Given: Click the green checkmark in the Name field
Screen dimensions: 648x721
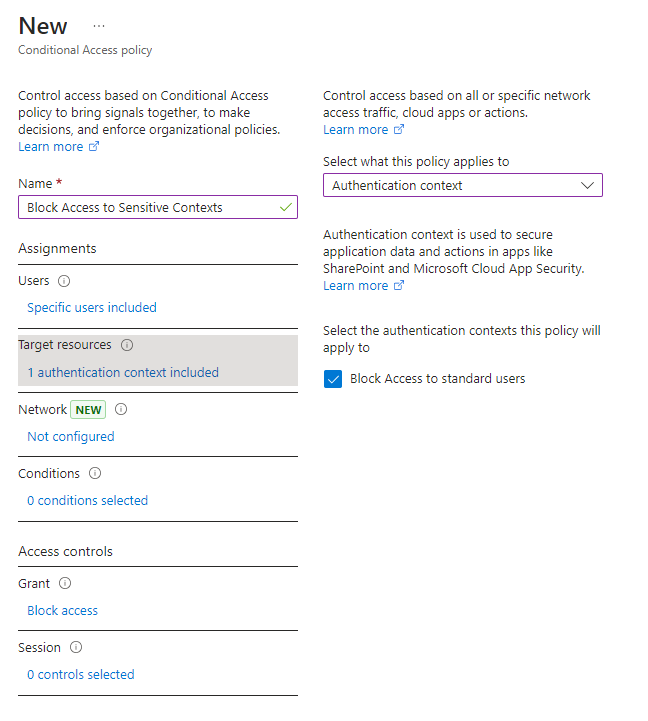Looking at the screenshot, I should click(287, 207).
